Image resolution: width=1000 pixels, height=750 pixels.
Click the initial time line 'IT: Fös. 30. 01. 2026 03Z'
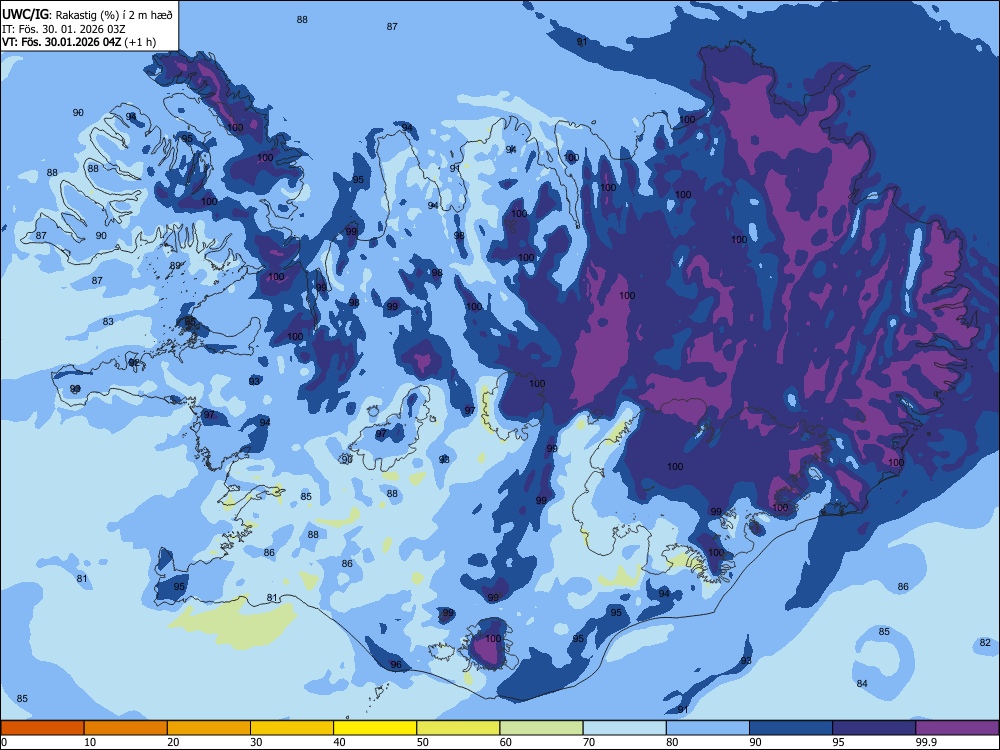tap(64, 29)
